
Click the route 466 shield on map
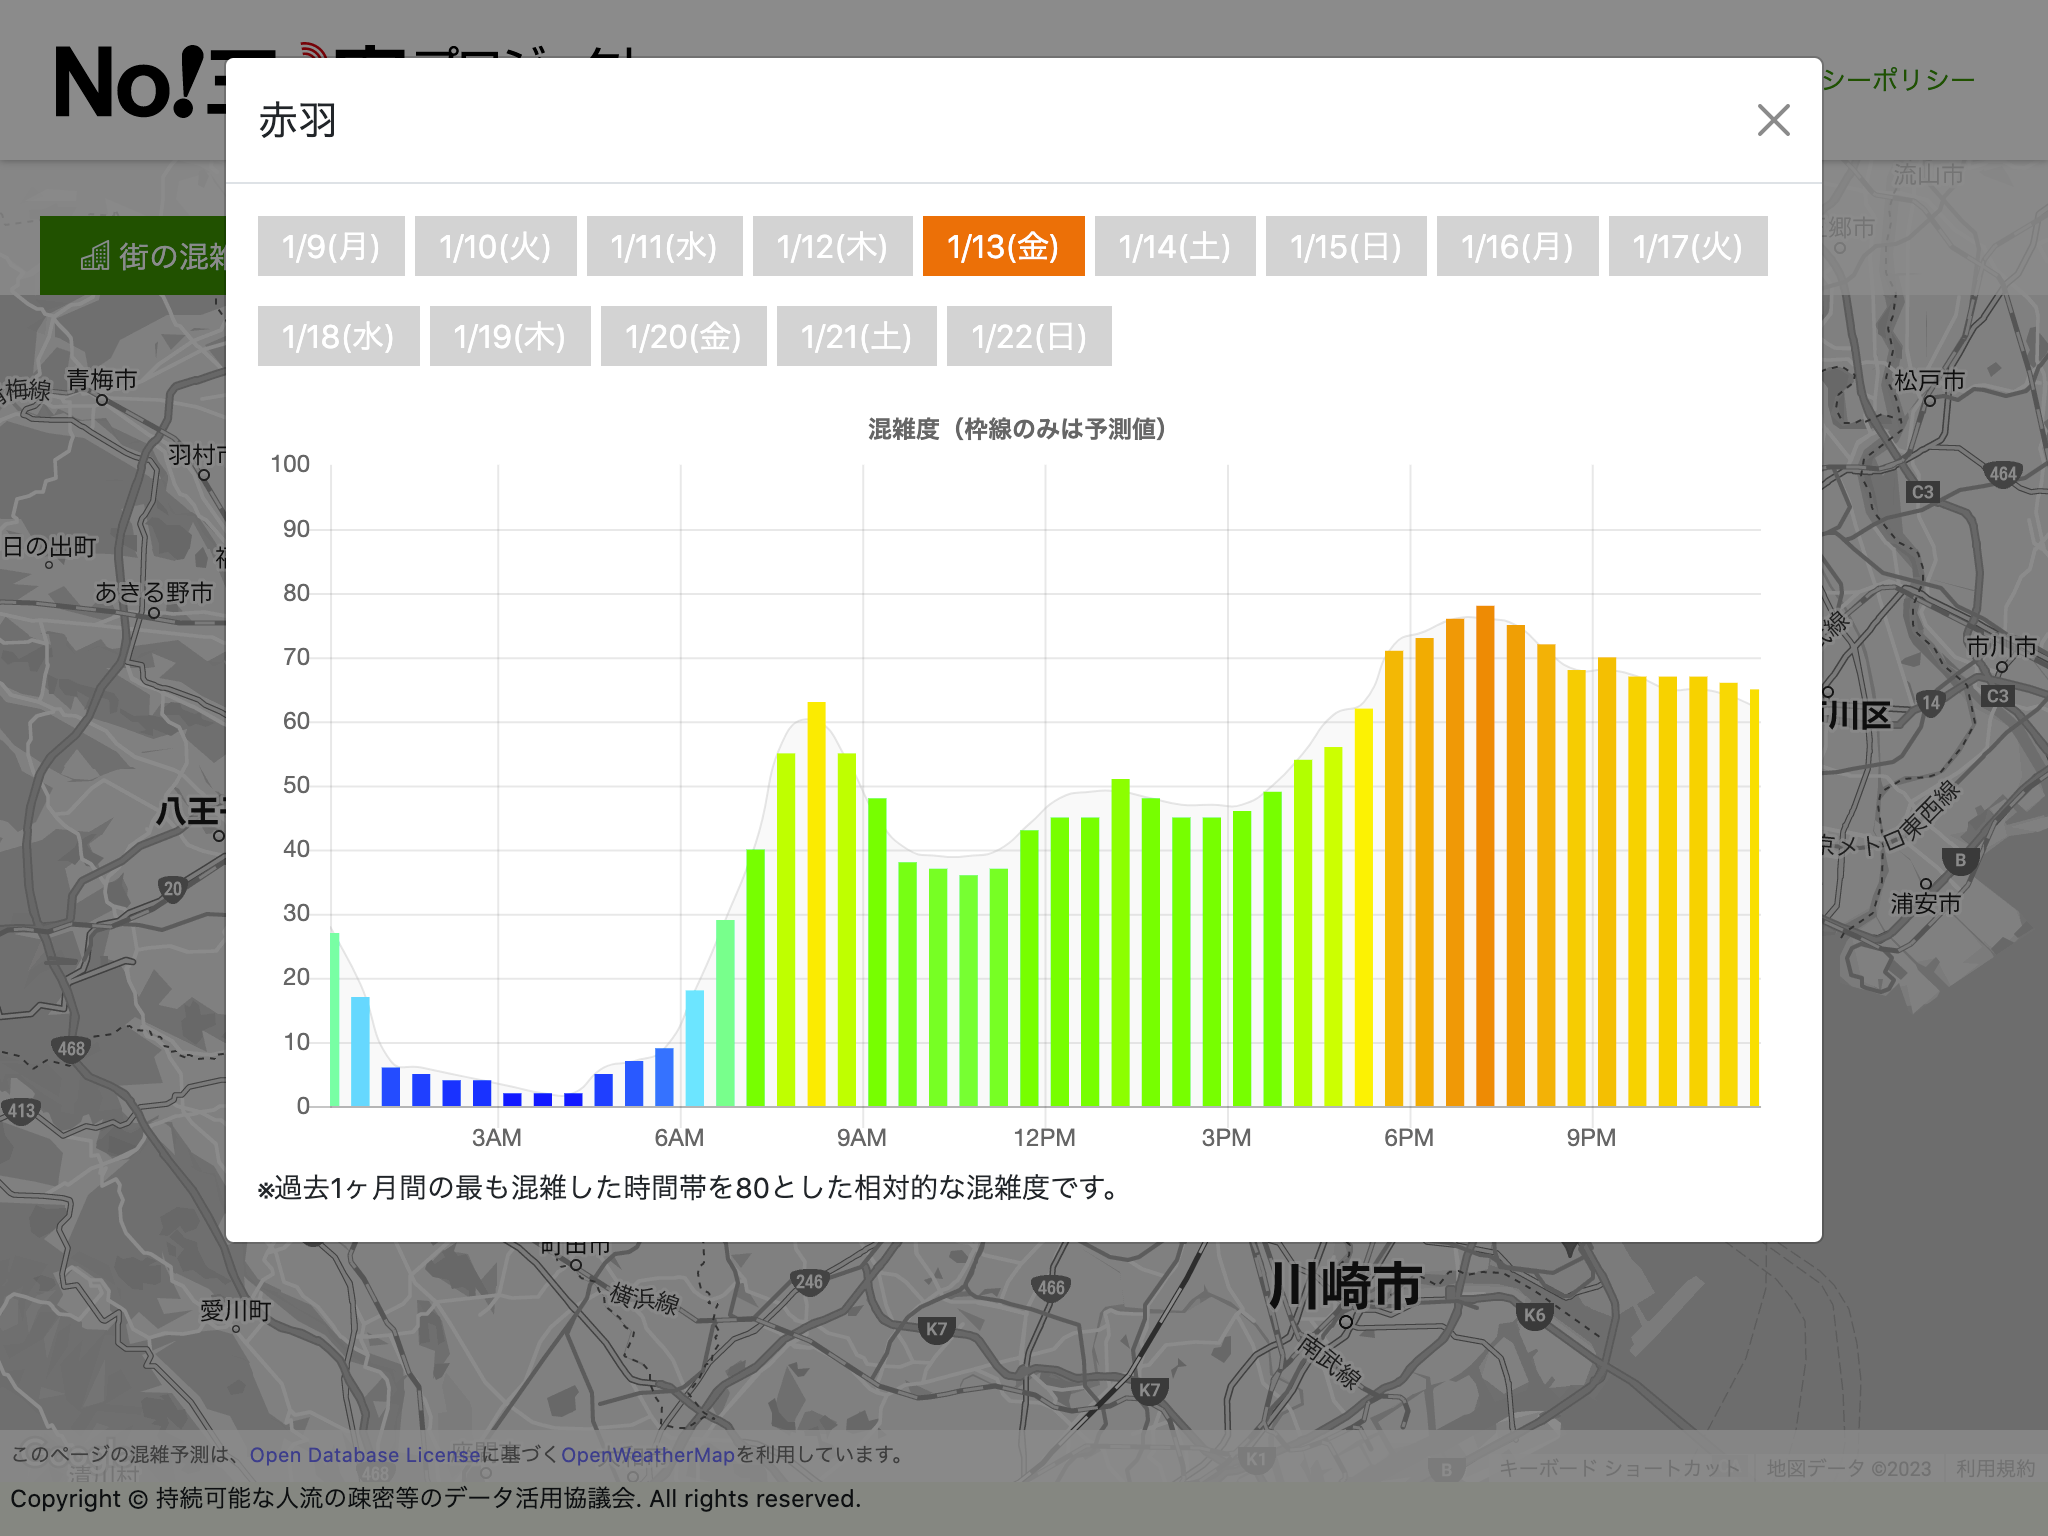pyautogui.click(x=1051, y=1288)
